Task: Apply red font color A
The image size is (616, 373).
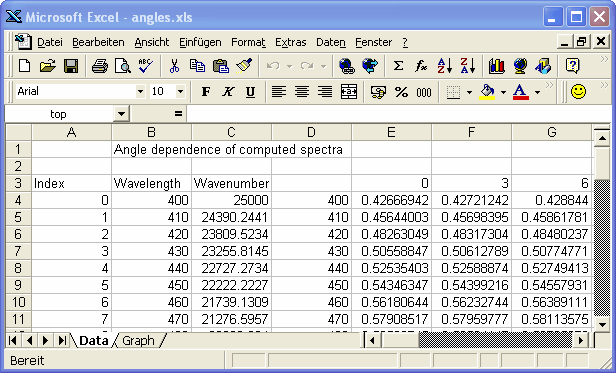Action: click(x=521, y=92)
